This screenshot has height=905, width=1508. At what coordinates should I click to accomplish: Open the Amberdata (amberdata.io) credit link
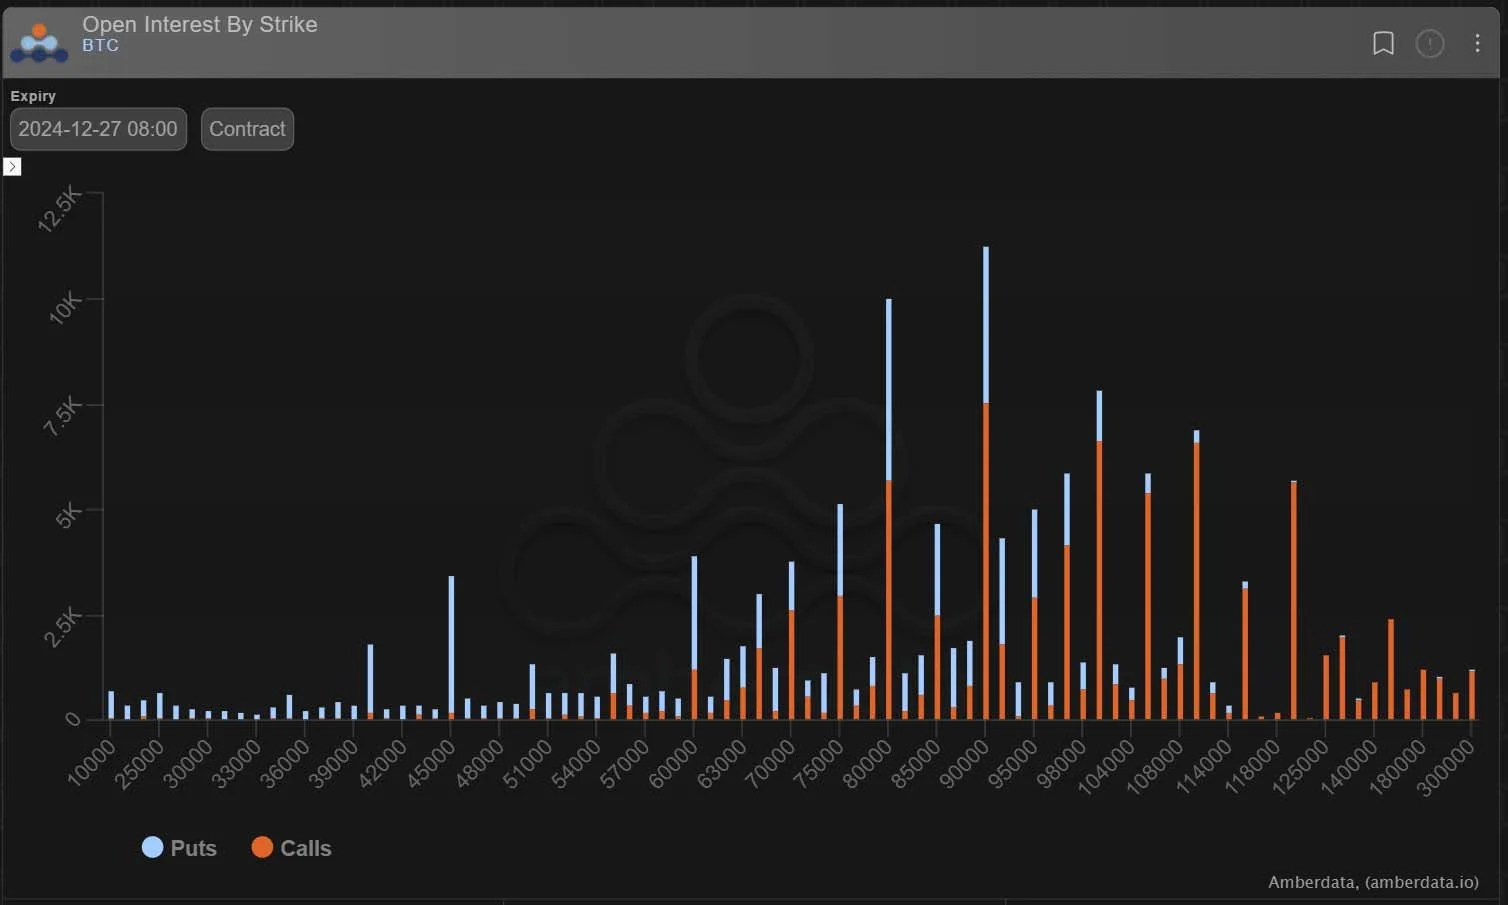coord(1373,882)
